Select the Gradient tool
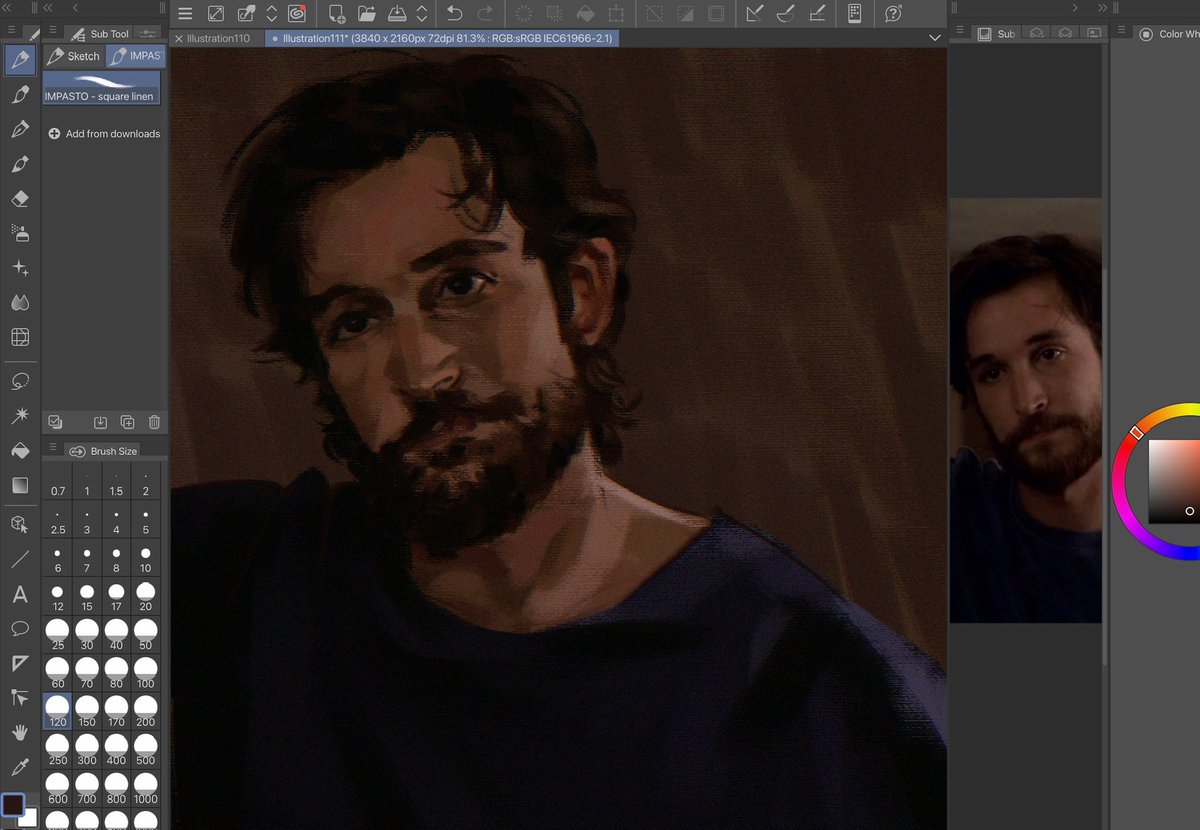This screenshot has height=830, width=1200. (x=20, y=485)
